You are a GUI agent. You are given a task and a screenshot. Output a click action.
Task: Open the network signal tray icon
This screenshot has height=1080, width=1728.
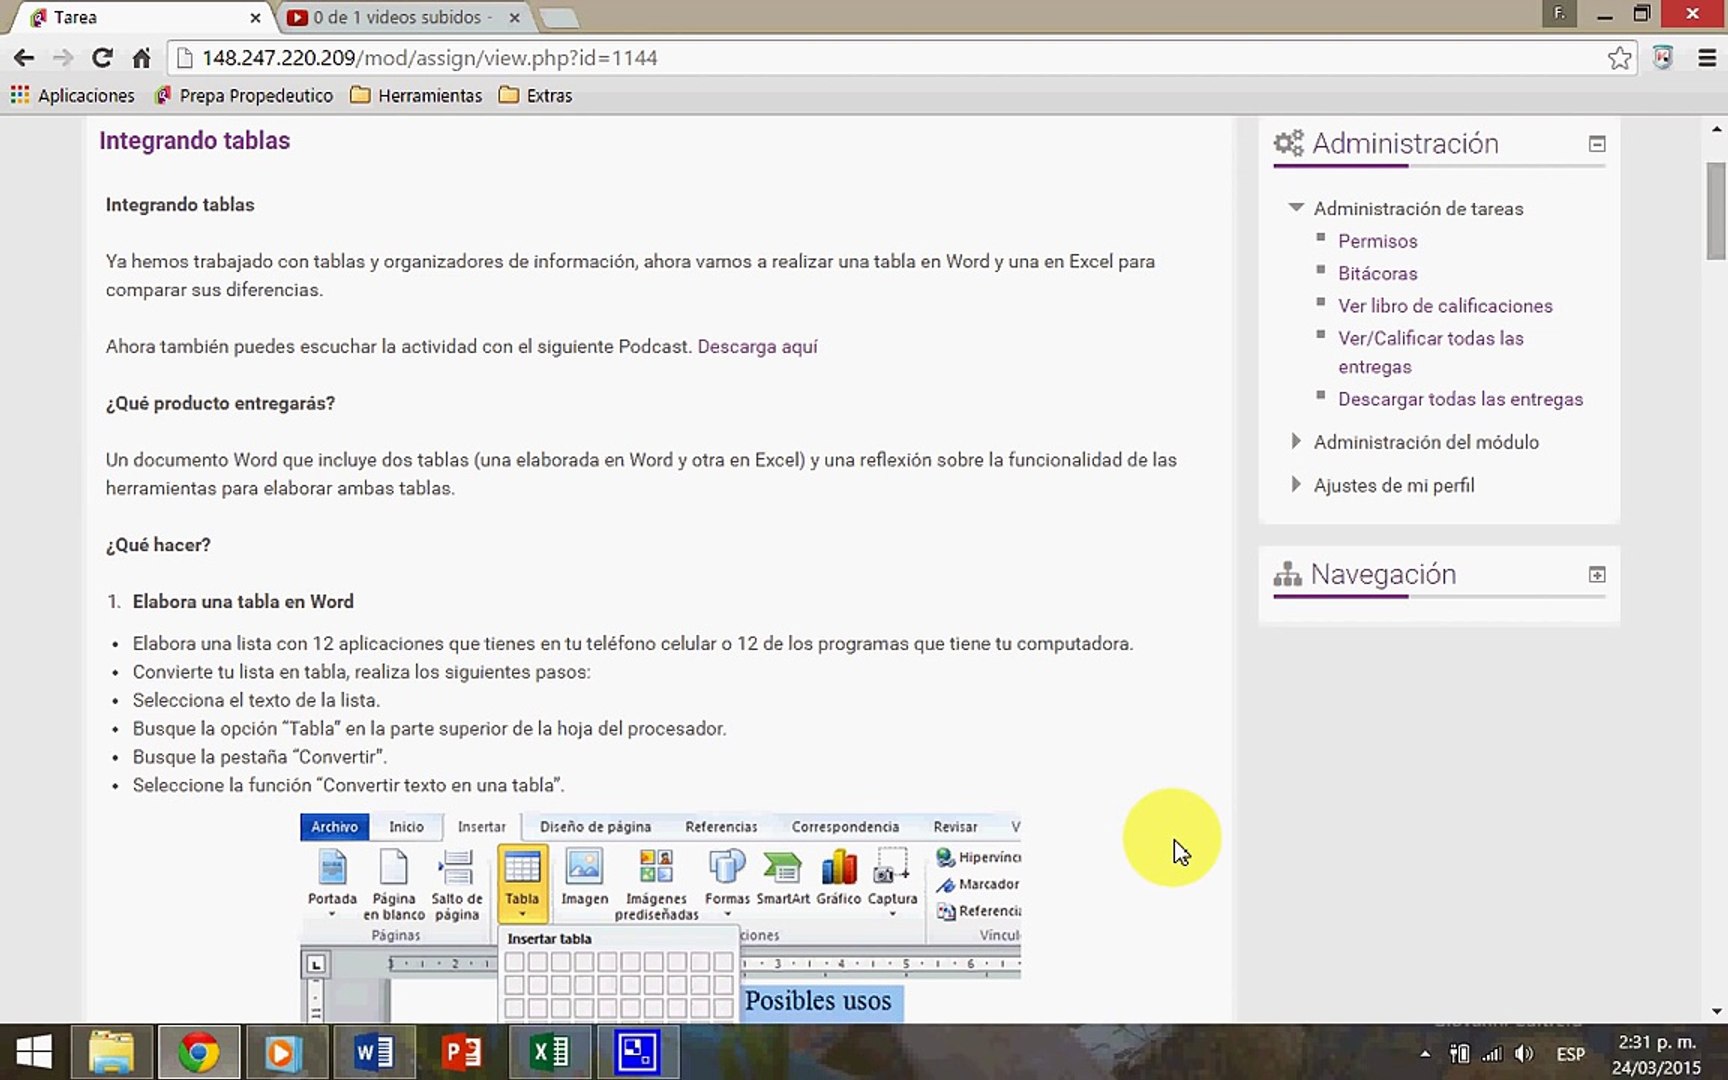[x=1491, y=1053]
